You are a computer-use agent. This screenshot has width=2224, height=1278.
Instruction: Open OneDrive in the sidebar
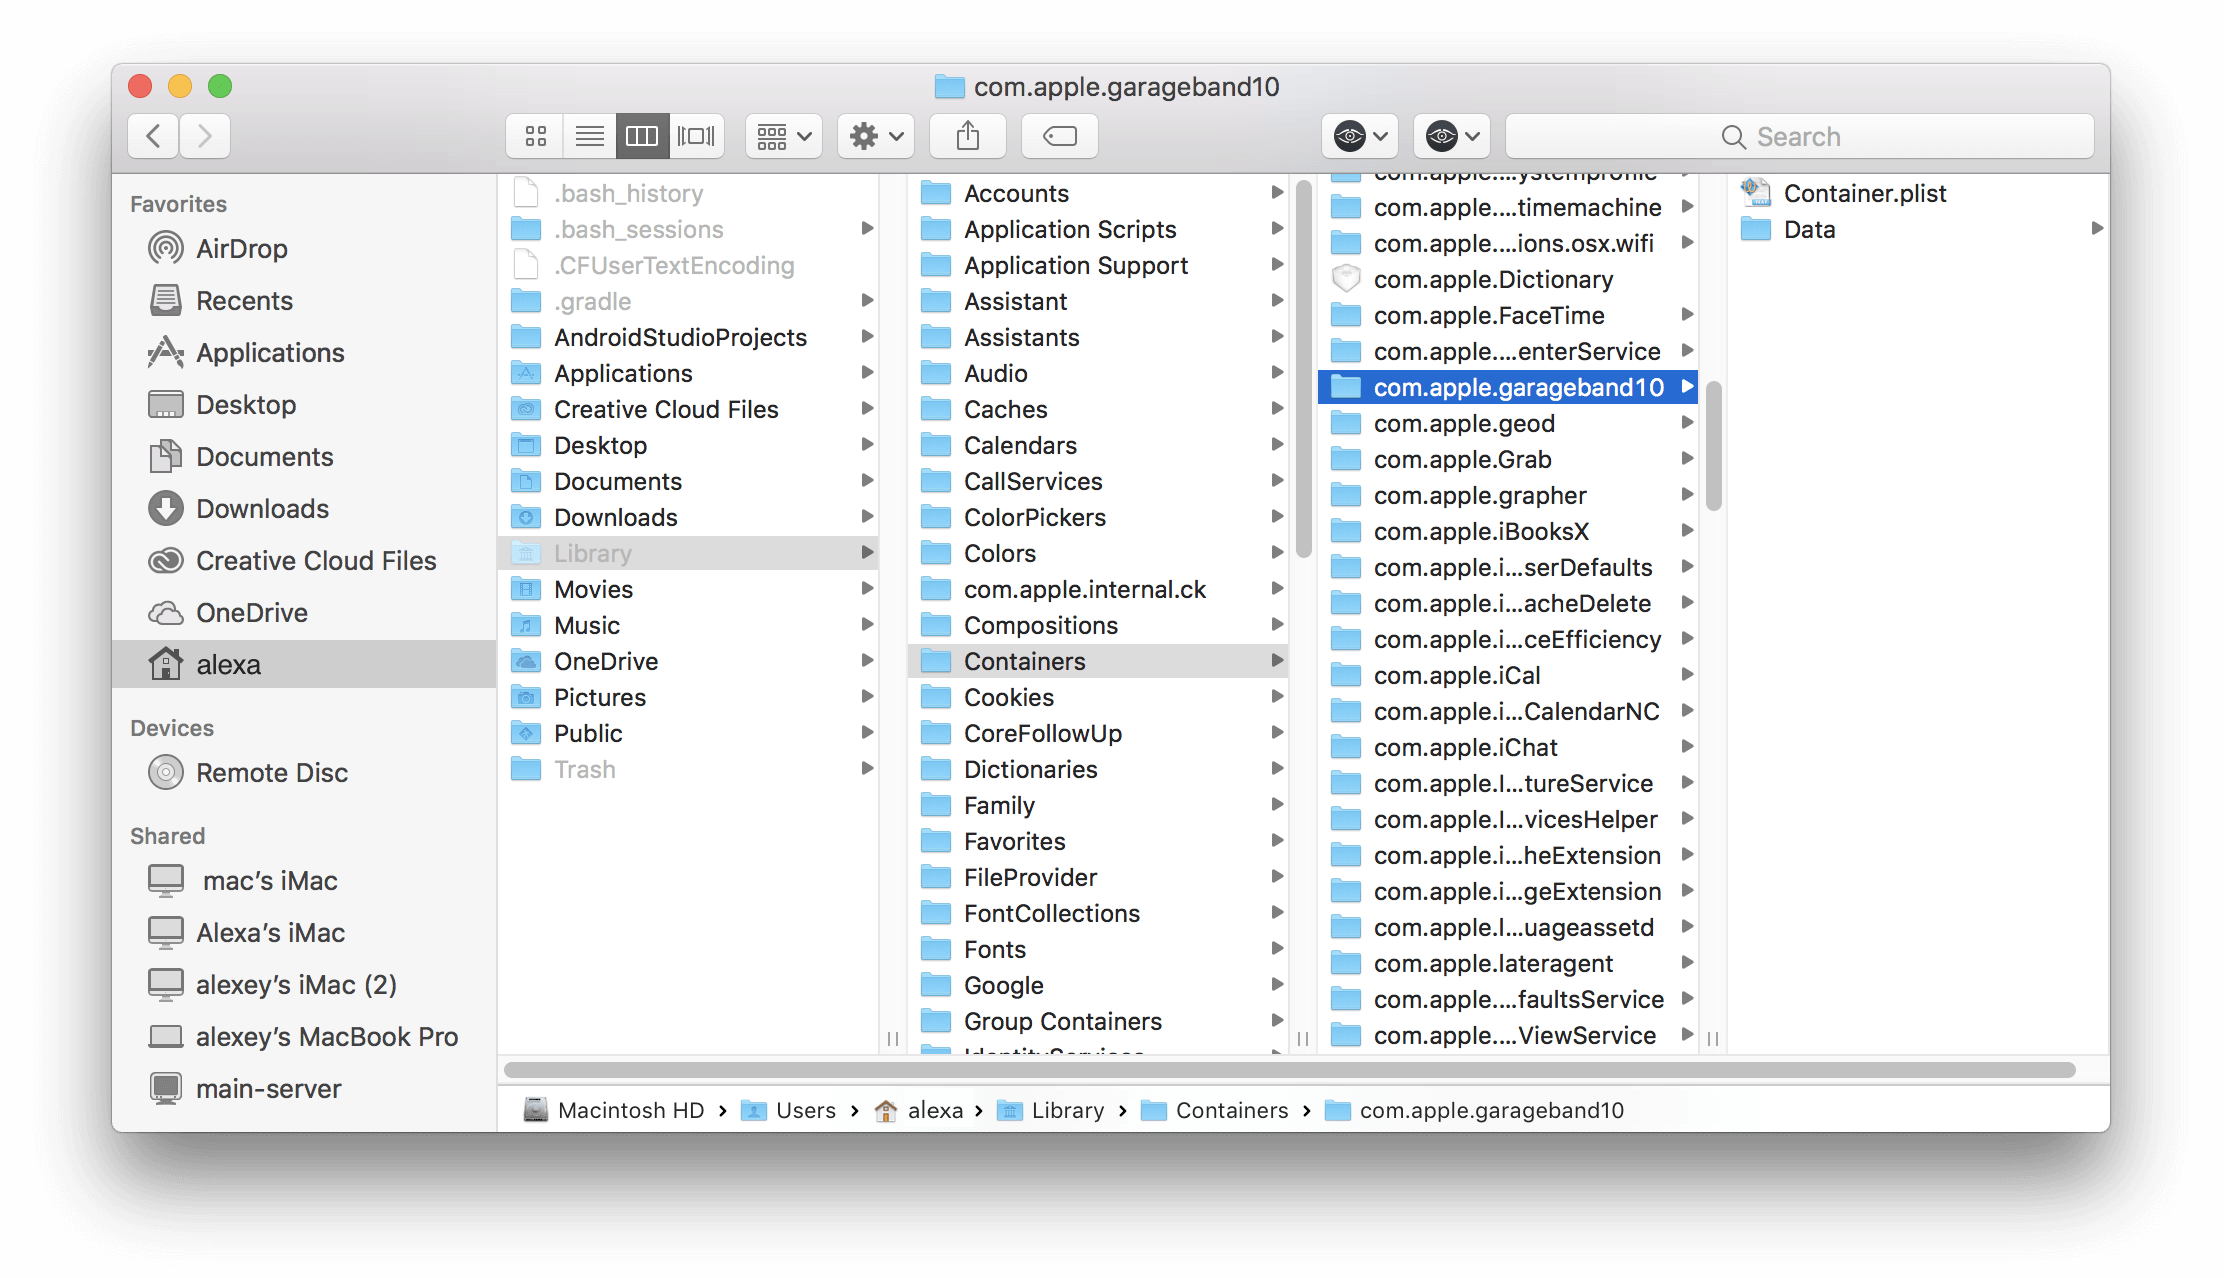pos(304,612)
